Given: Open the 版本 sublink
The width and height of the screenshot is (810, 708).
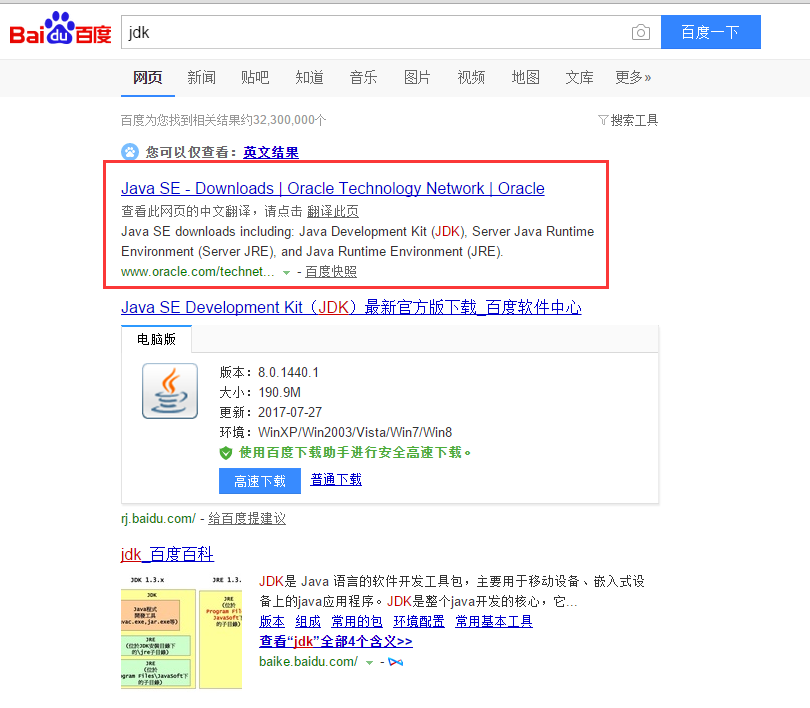Looking at the screenshot, I should (x=272, y=621).
